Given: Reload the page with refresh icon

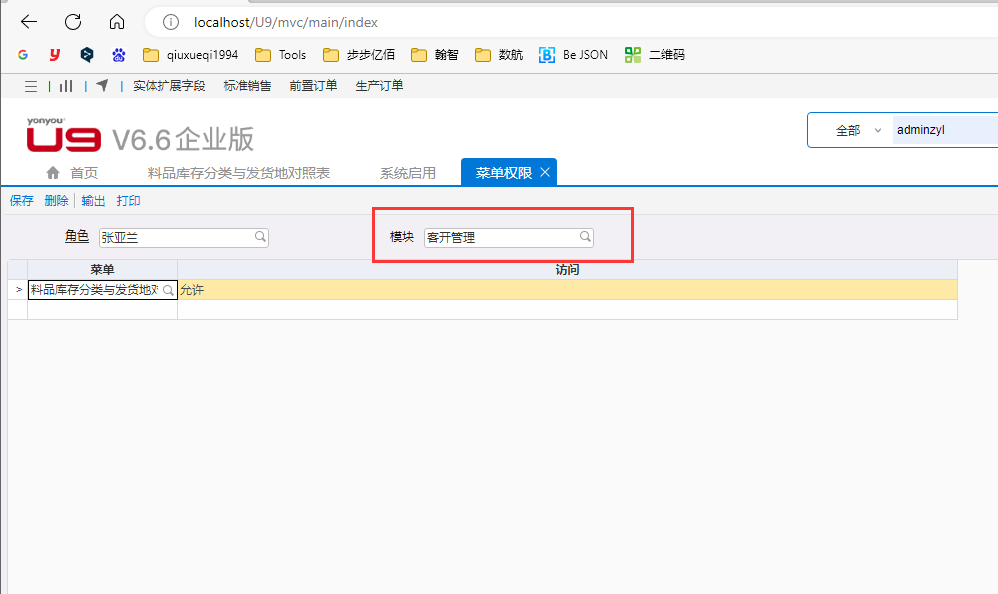Looking at the screenshot, I should point(73,22).
